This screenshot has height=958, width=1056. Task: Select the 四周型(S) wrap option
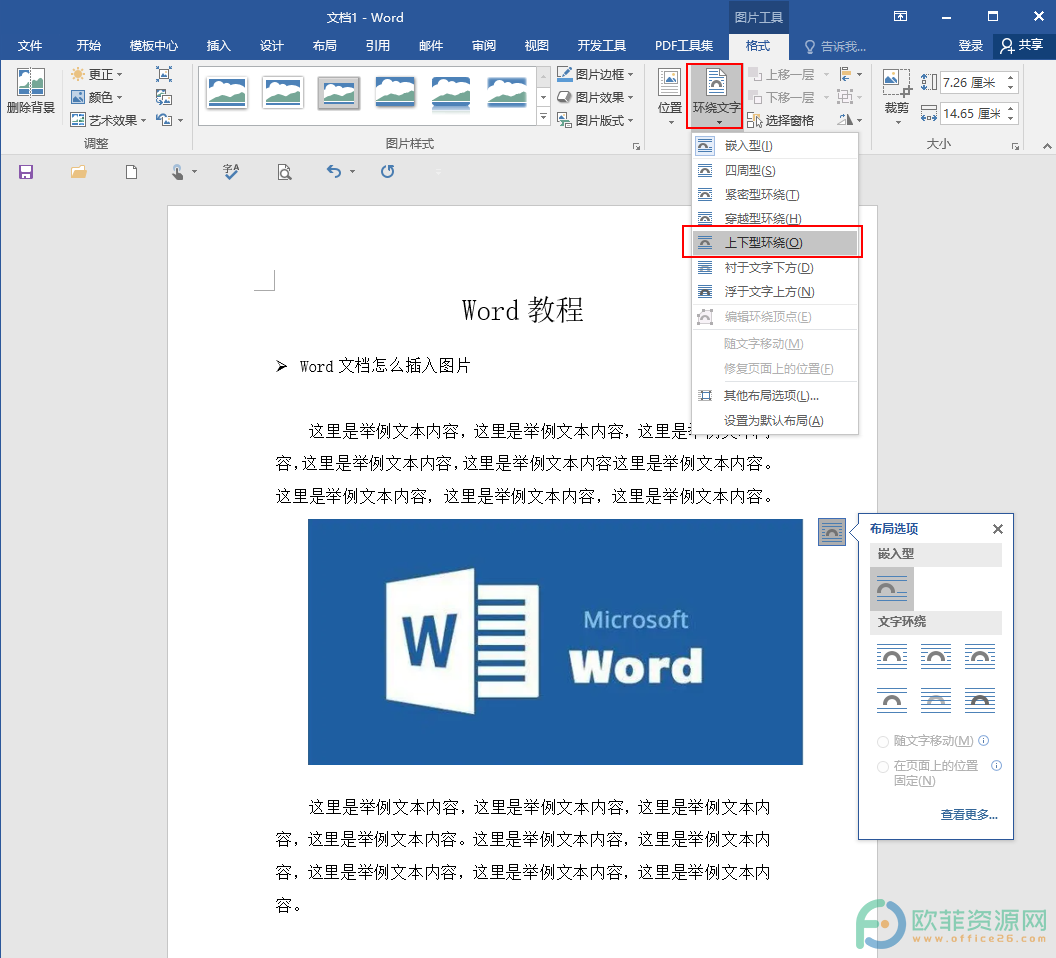[x=775, y=170]
